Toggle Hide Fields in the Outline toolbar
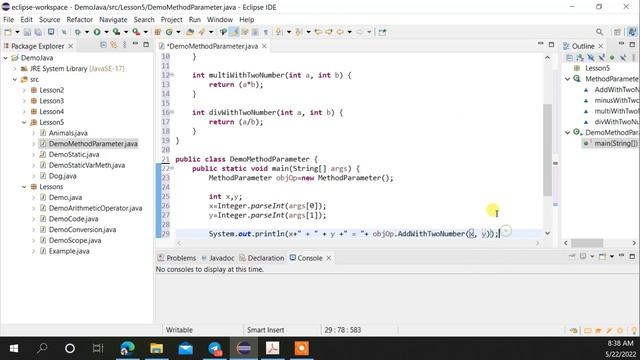 tap(591, 58)
